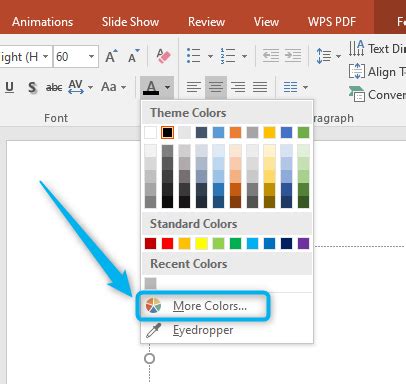The width and height of the screenshot is (406, 384).
Task: Toggle strikethrough formatting
Action: (54, 87)
